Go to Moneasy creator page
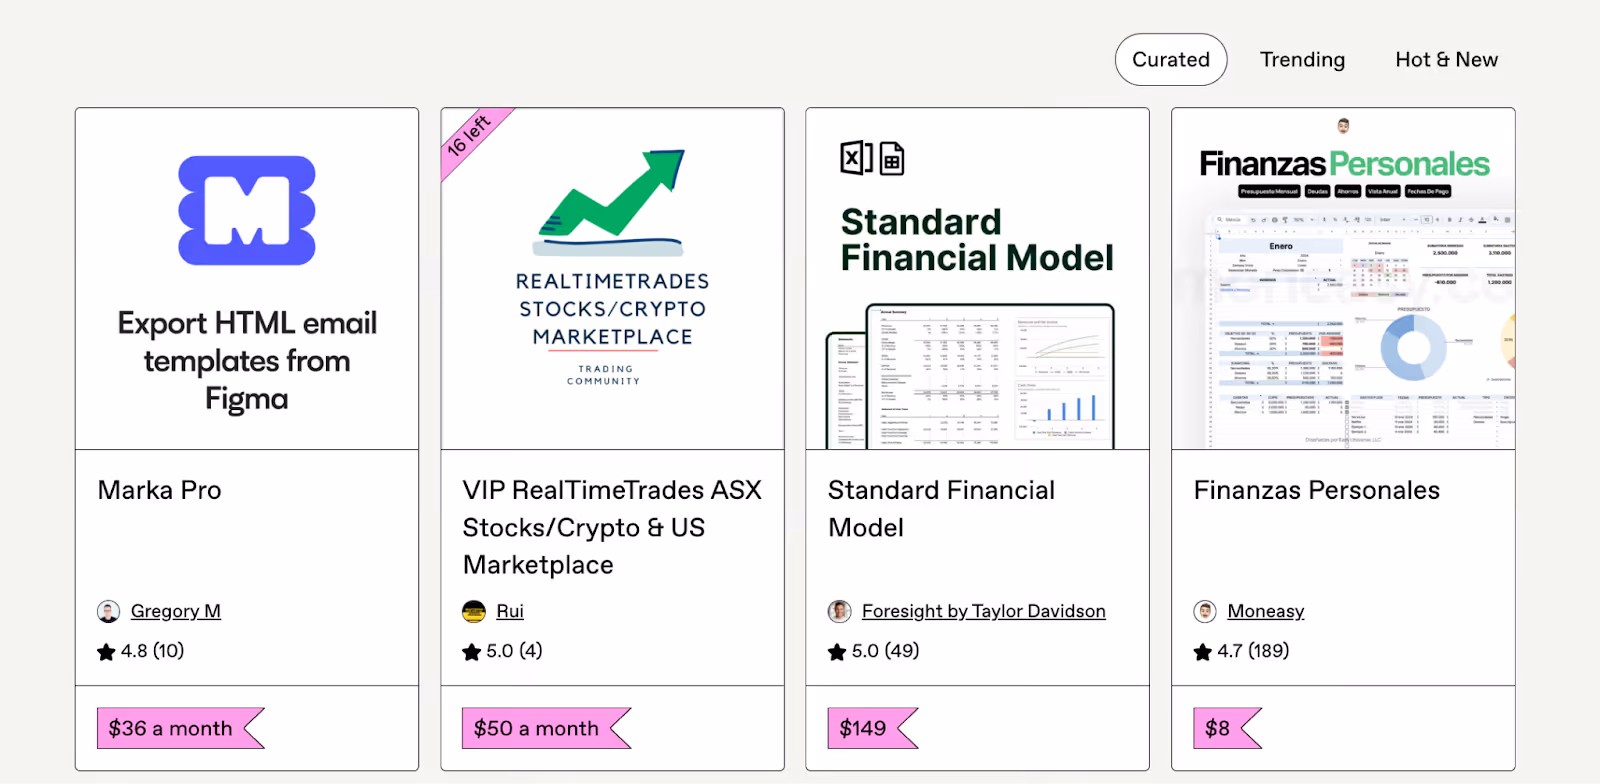This screenshot has width=1600, height=784. tap(1265, 611)
